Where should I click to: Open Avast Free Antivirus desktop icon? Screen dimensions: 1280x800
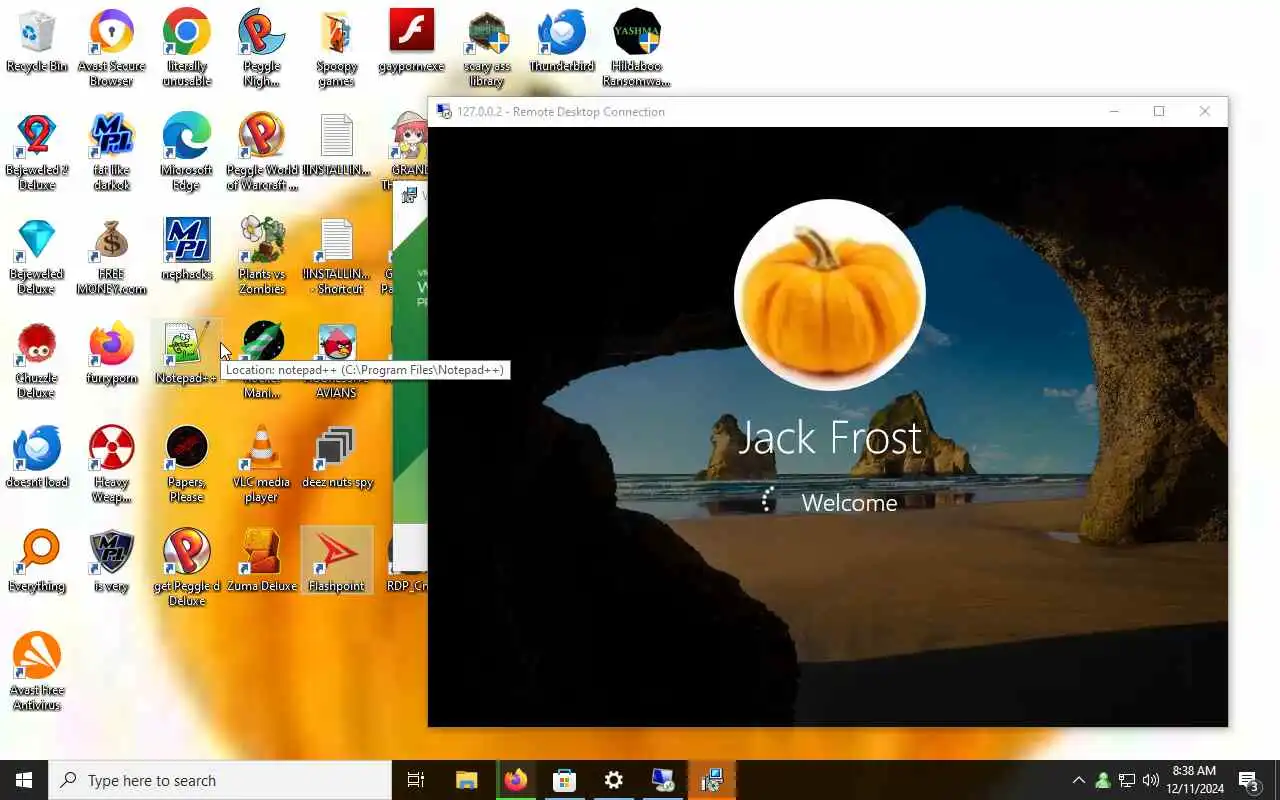(37, 672)
